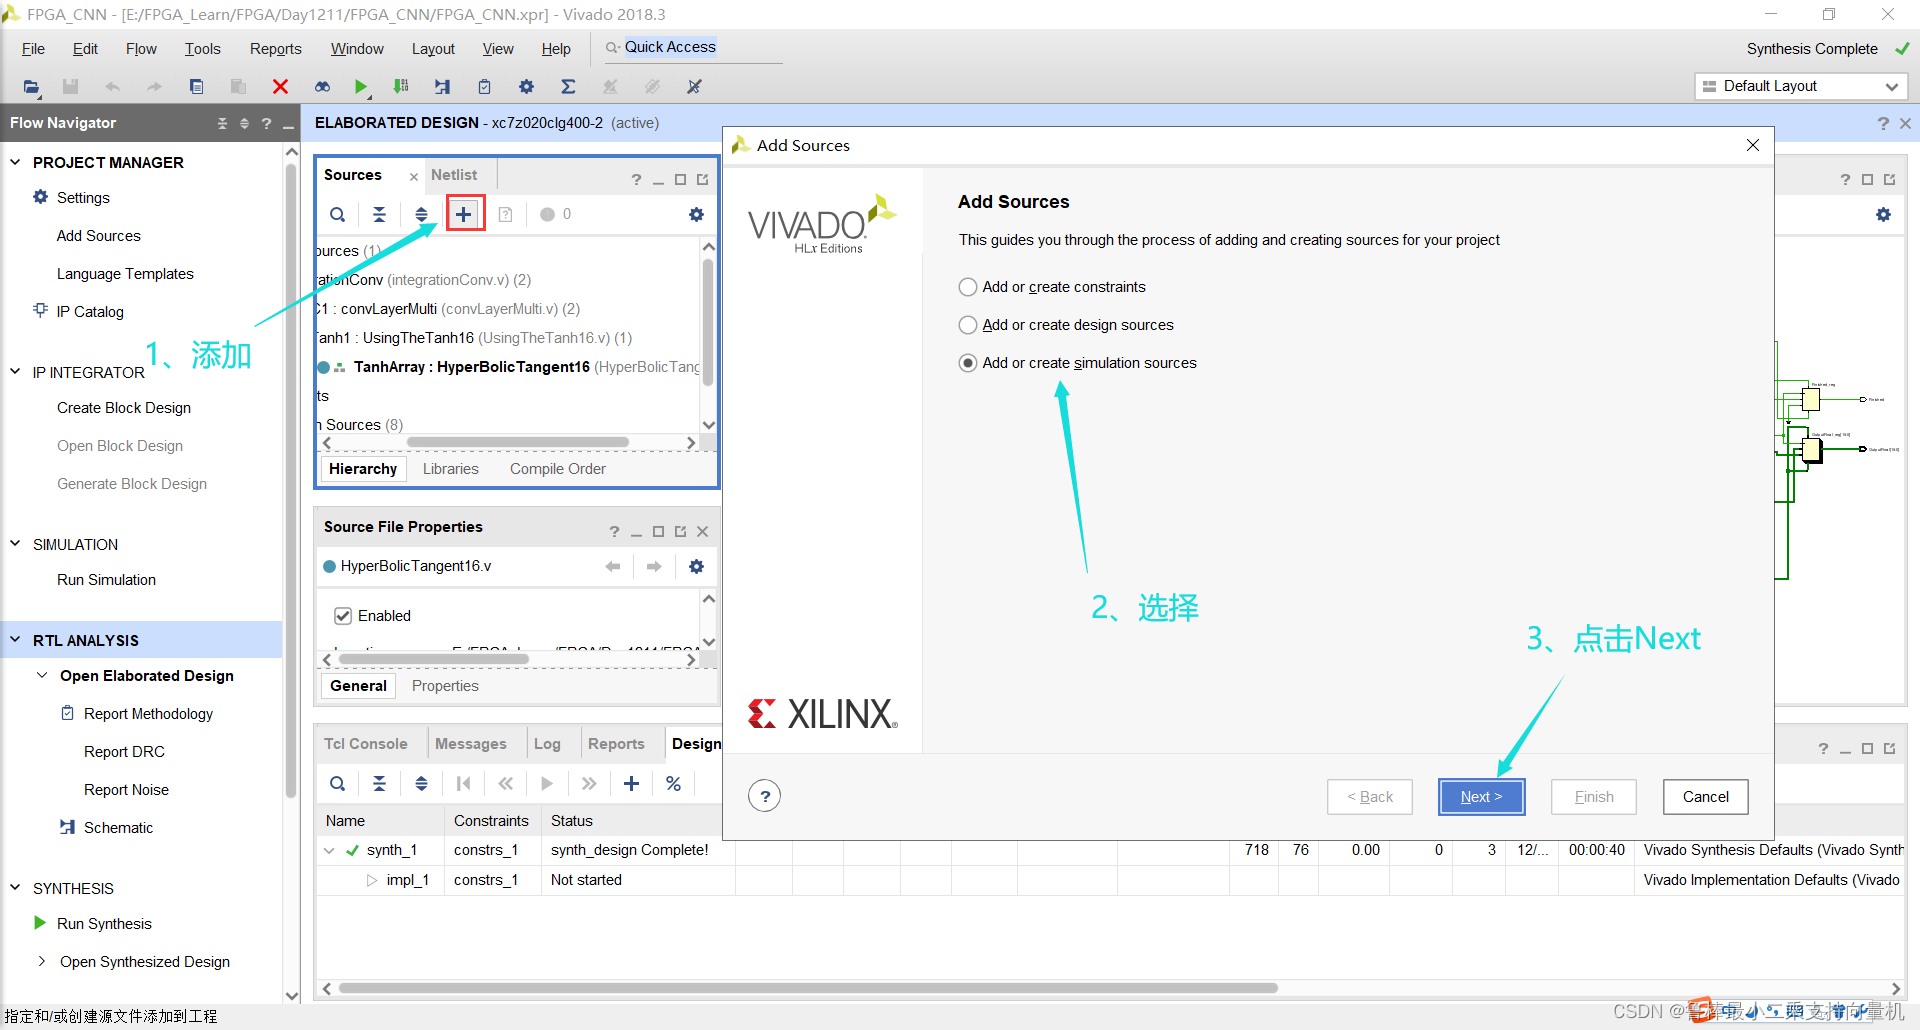
Task: Search in Design Runs panel
Action: point(338,784)
